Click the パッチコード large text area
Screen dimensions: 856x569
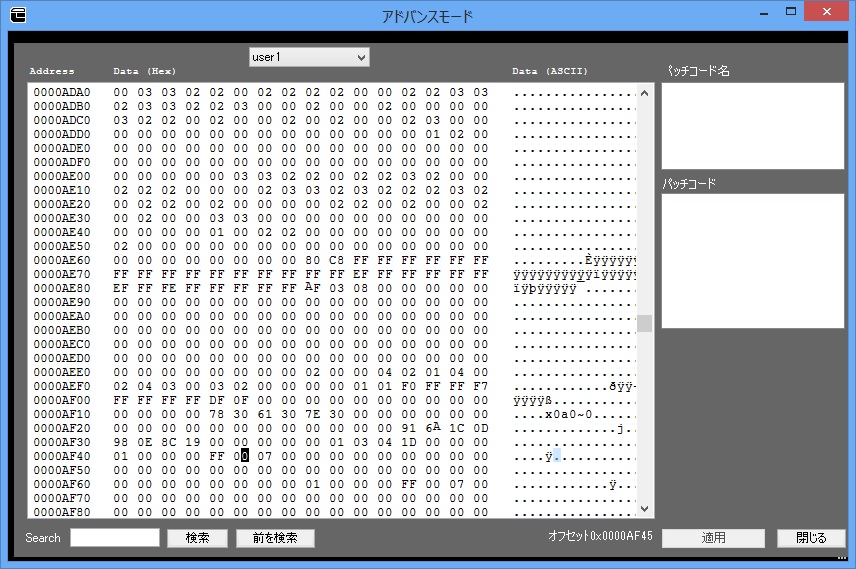(x=753, y=261)
